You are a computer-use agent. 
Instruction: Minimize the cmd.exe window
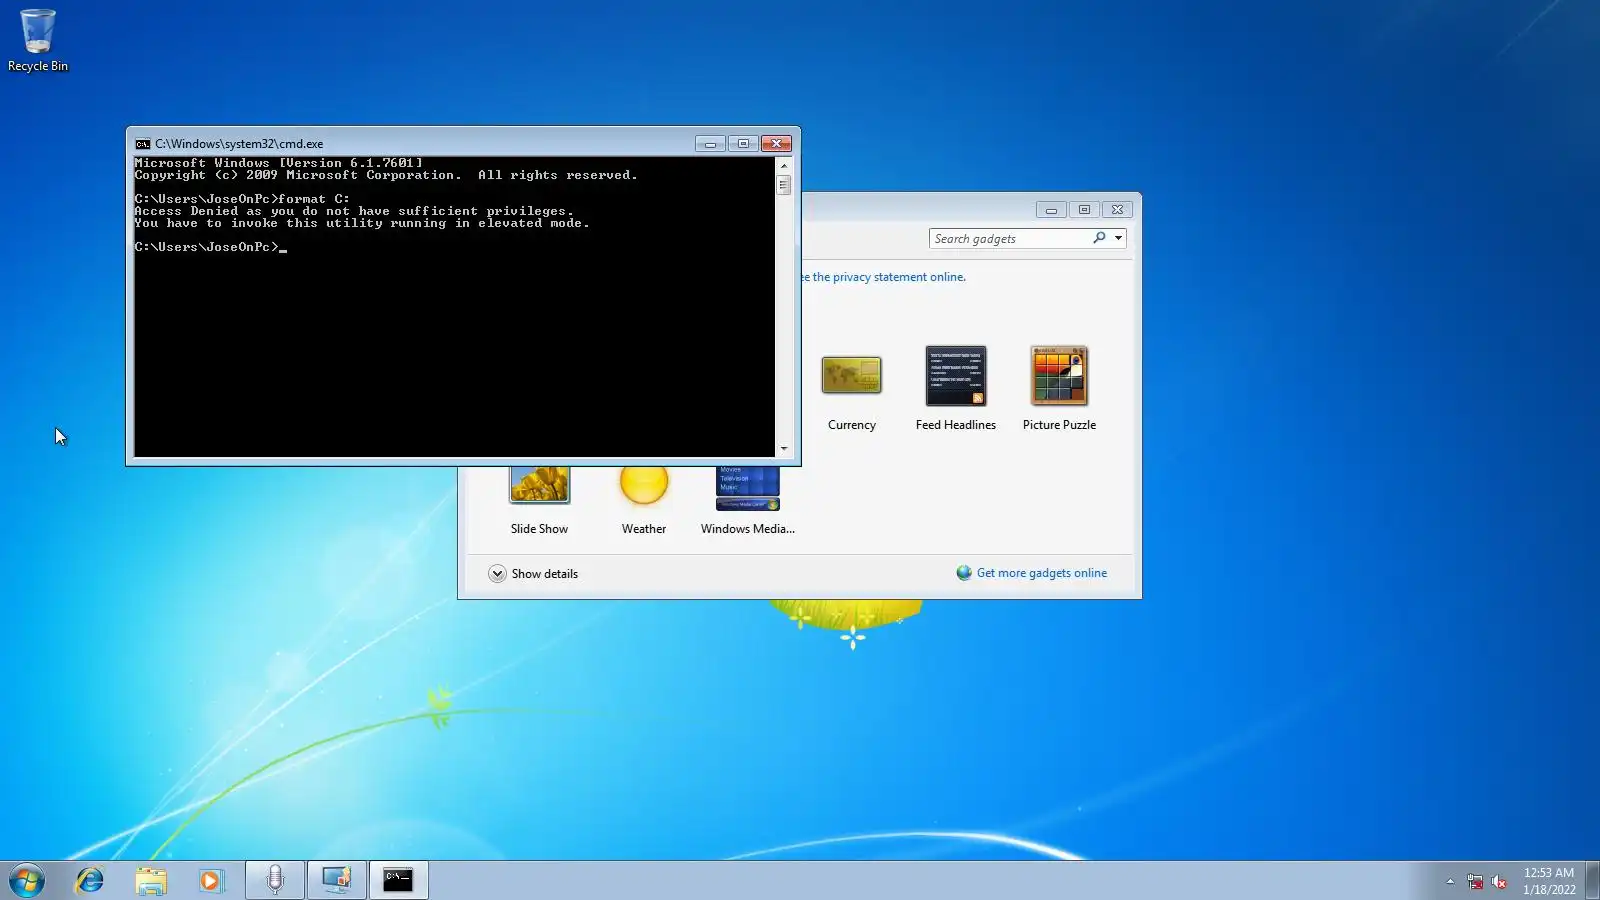[710, 144]
